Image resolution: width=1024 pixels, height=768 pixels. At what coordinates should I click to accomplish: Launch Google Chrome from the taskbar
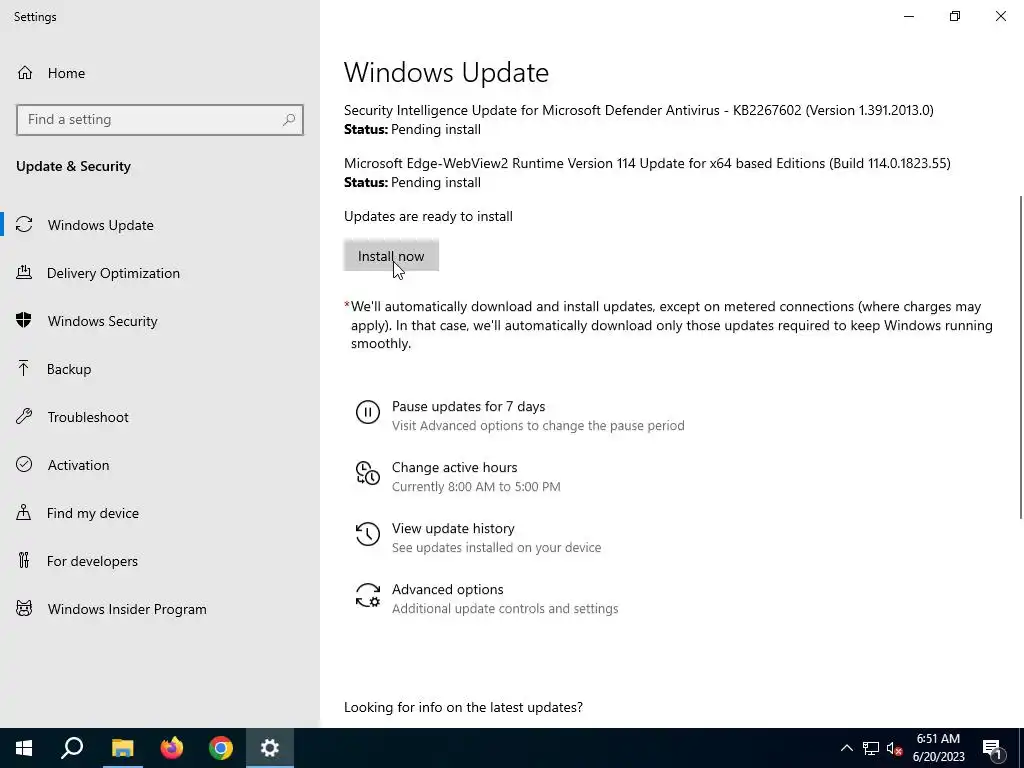[x=221, y=748]
